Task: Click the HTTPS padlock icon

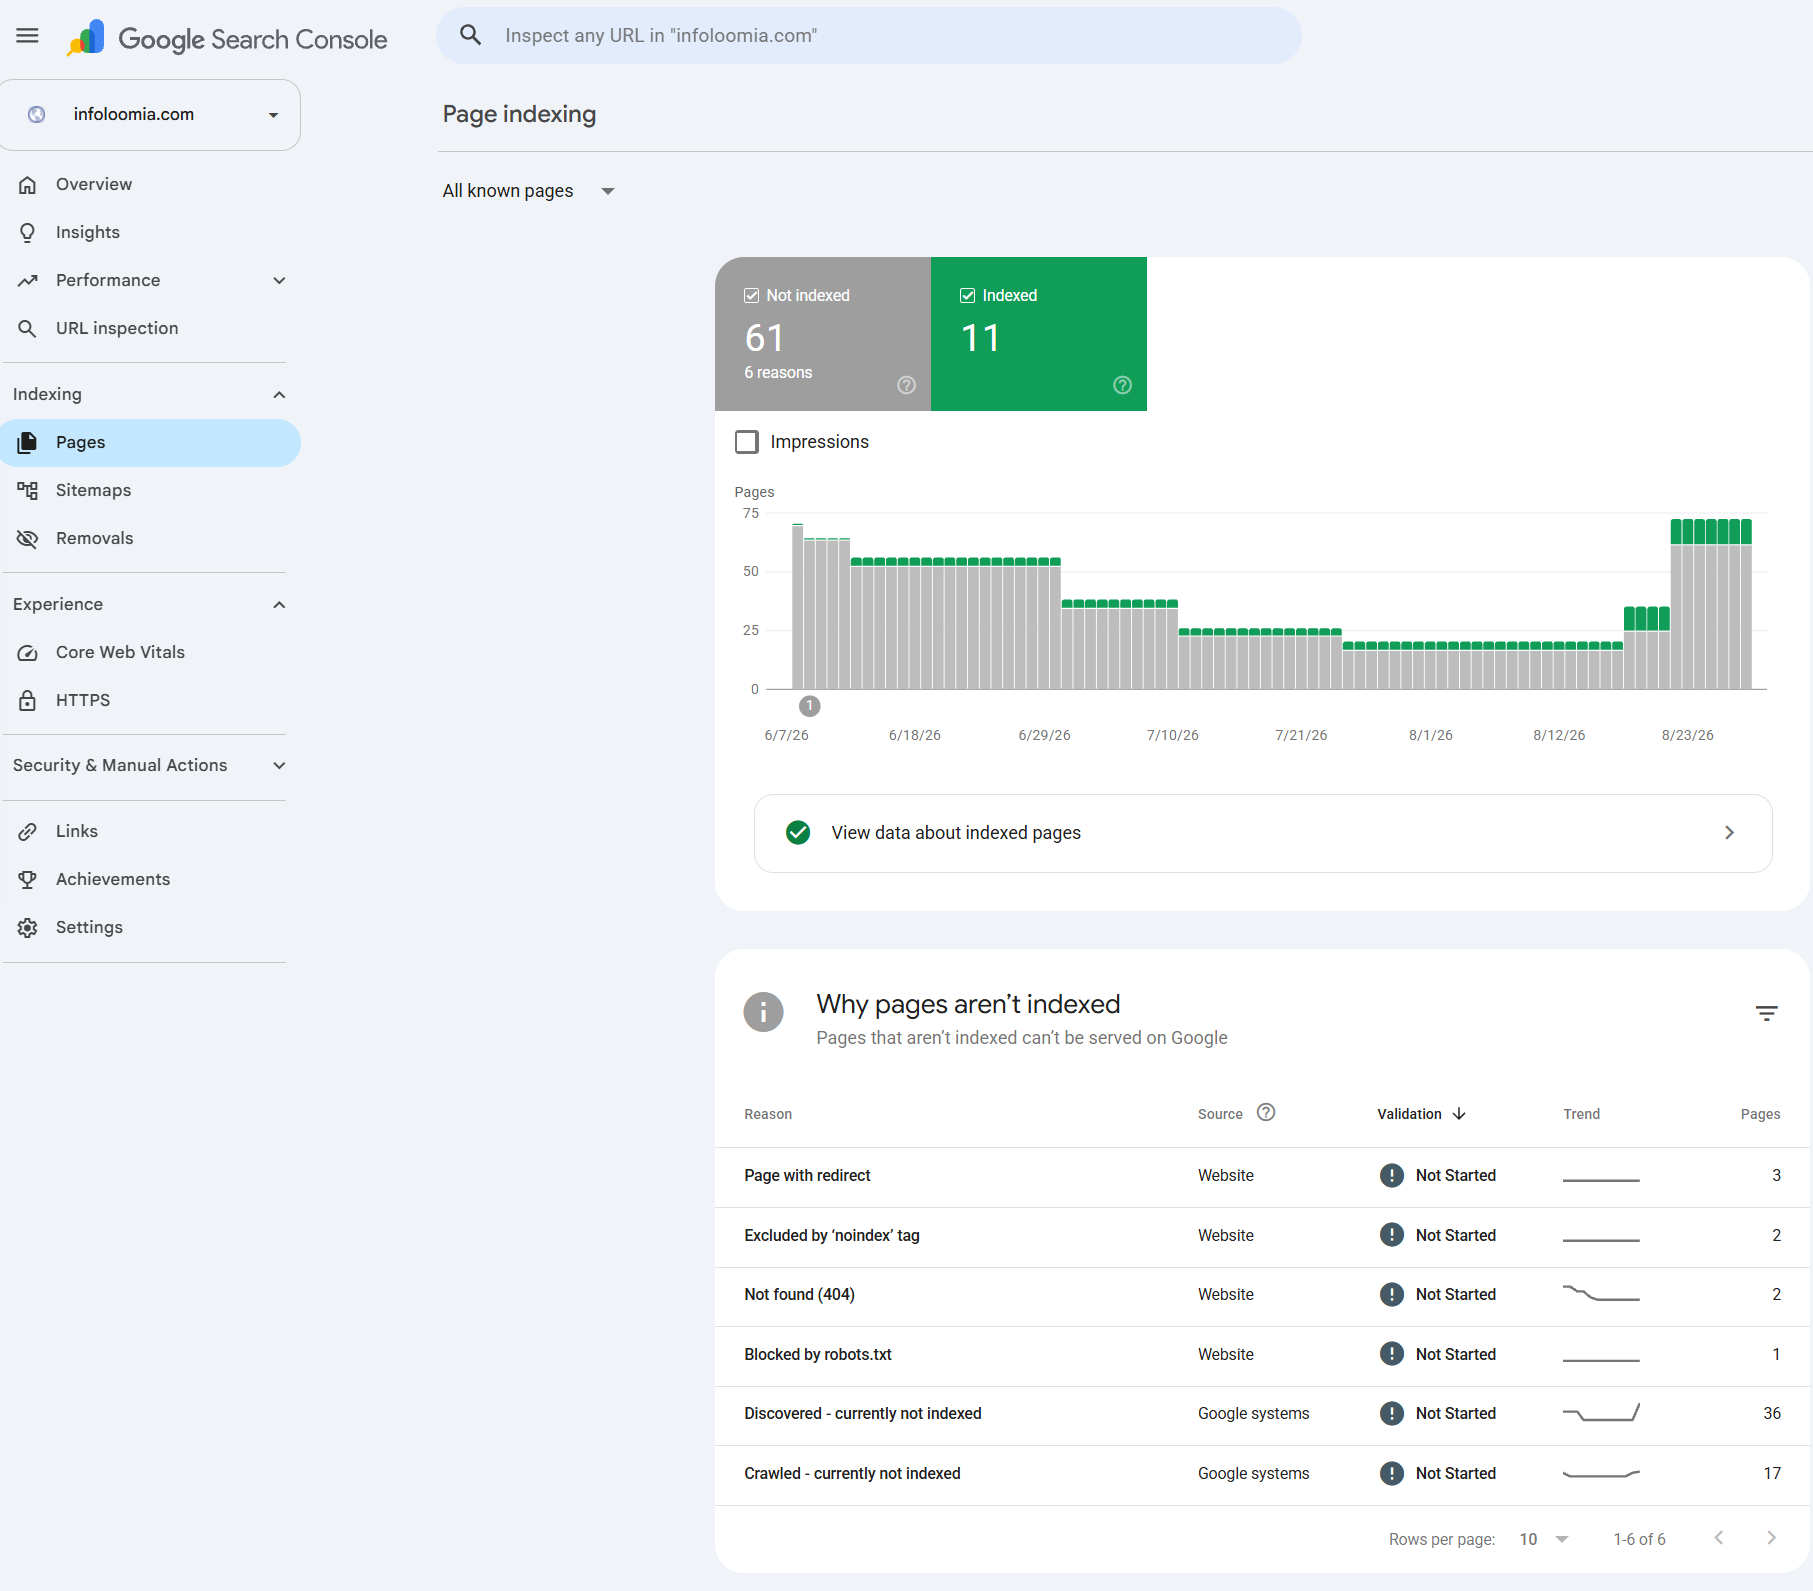Action: coord(28,700)
